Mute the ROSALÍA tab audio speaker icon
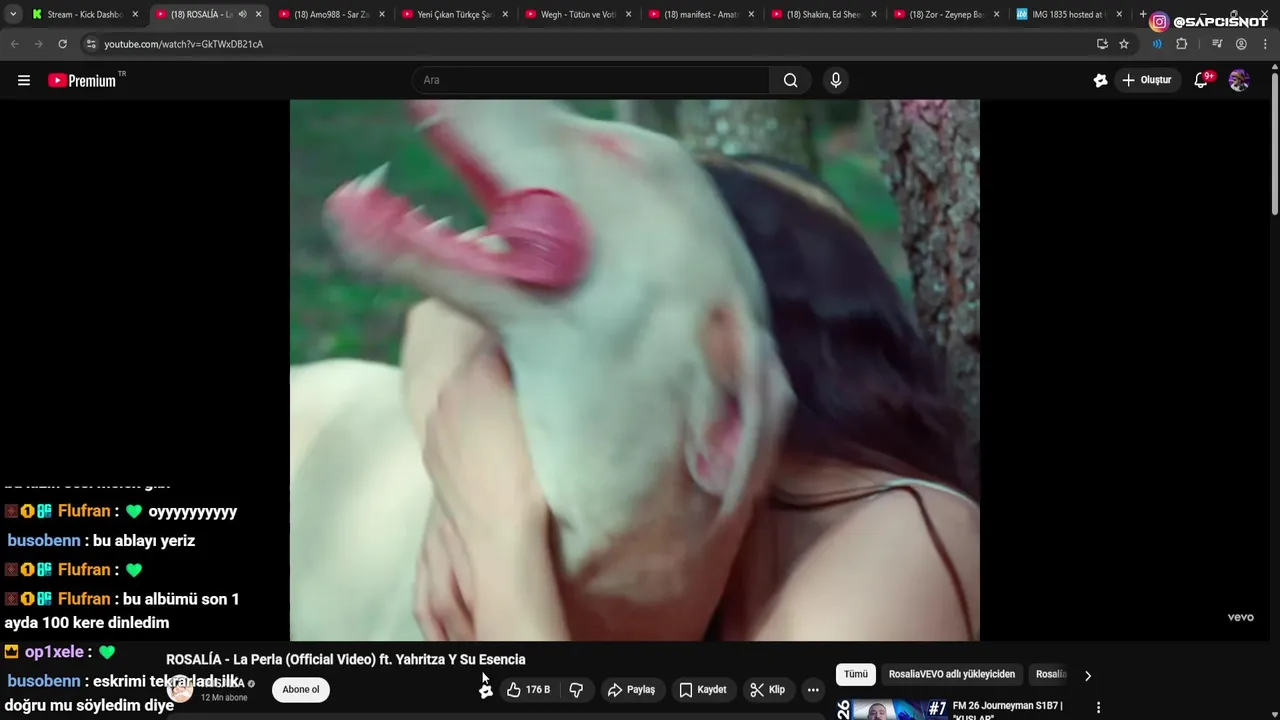The width and height of the screenshot is (1280, 720). 242,15
